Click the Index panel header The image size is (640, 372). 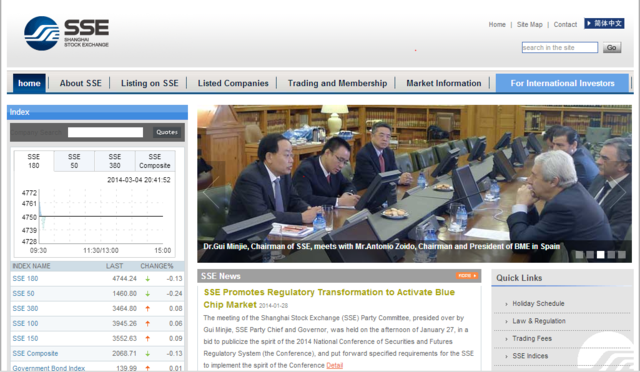[97, 112]
